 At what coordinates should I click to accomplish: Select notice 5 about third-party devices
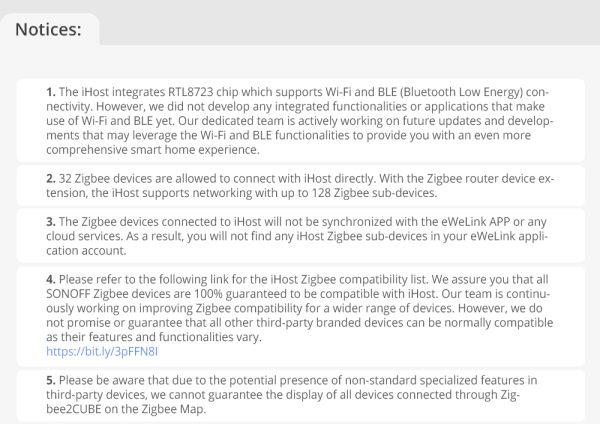300,394
